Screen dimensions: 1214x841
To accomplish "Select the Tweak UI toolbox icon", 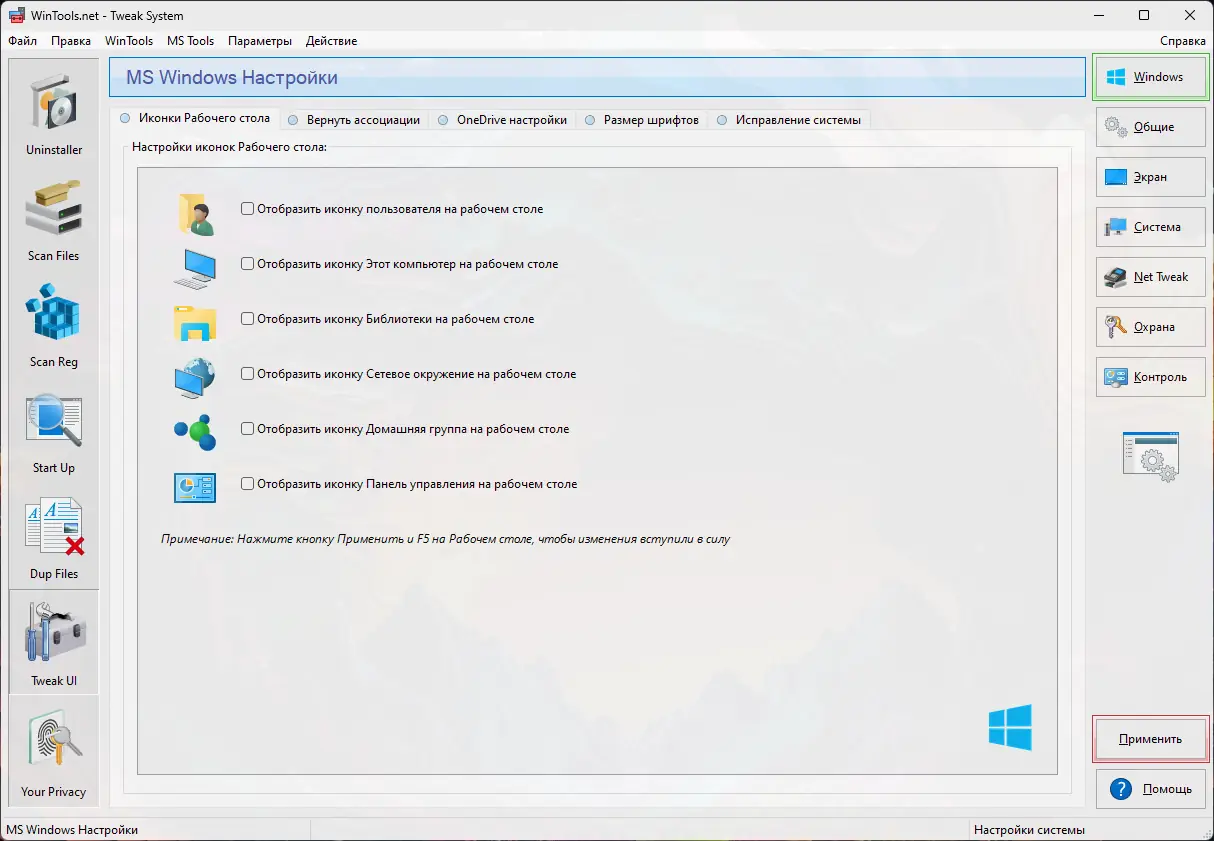I will point(54,632).
